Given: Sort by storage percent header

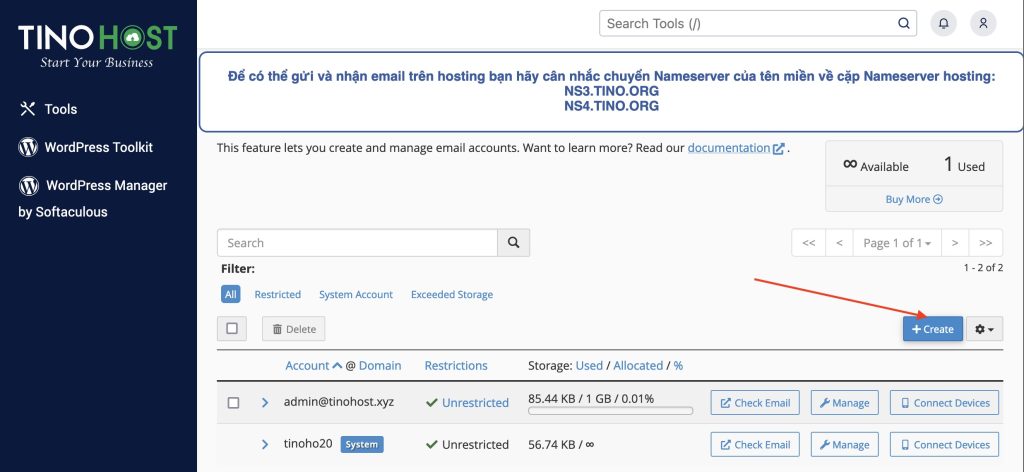Looking at the screenshot, I should 679,366.
